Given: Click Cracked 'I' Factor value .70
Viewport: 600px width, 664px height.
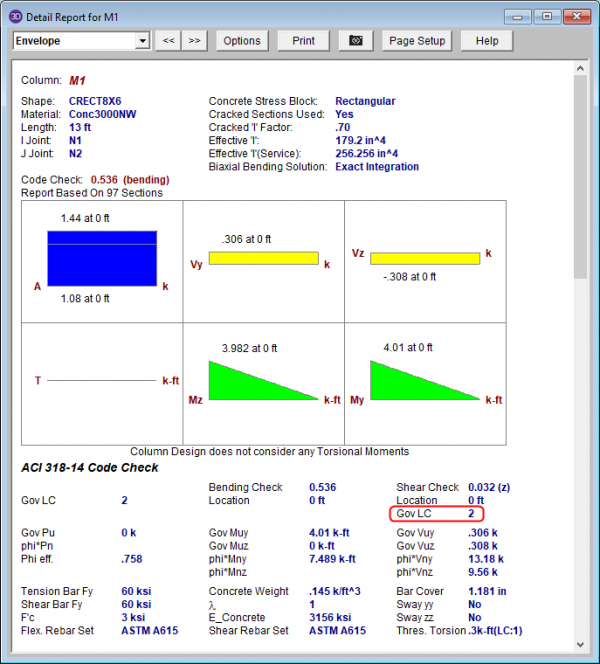Looking at the screenshot, I should point(343,127).
